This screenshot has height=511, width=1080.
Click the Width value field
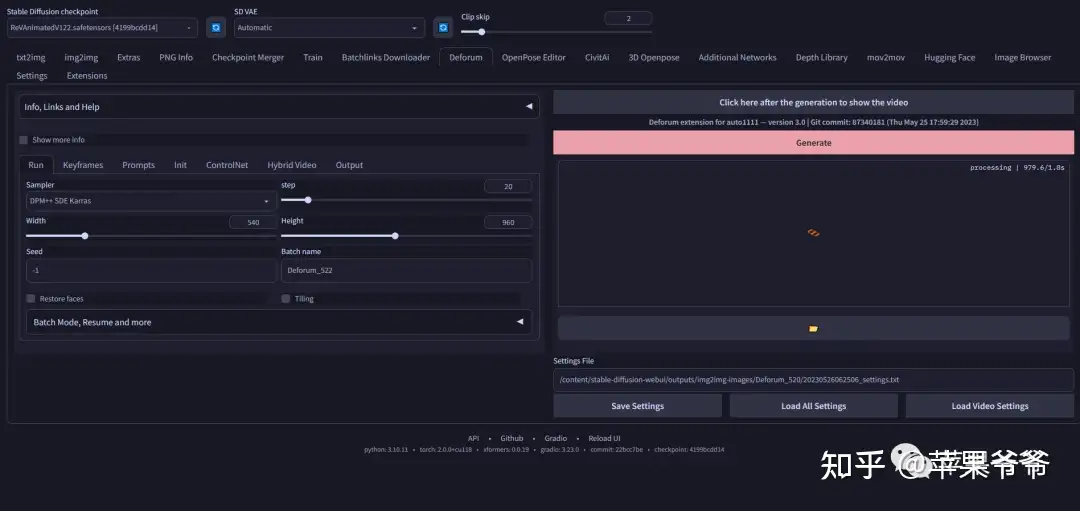coord(253,222)
